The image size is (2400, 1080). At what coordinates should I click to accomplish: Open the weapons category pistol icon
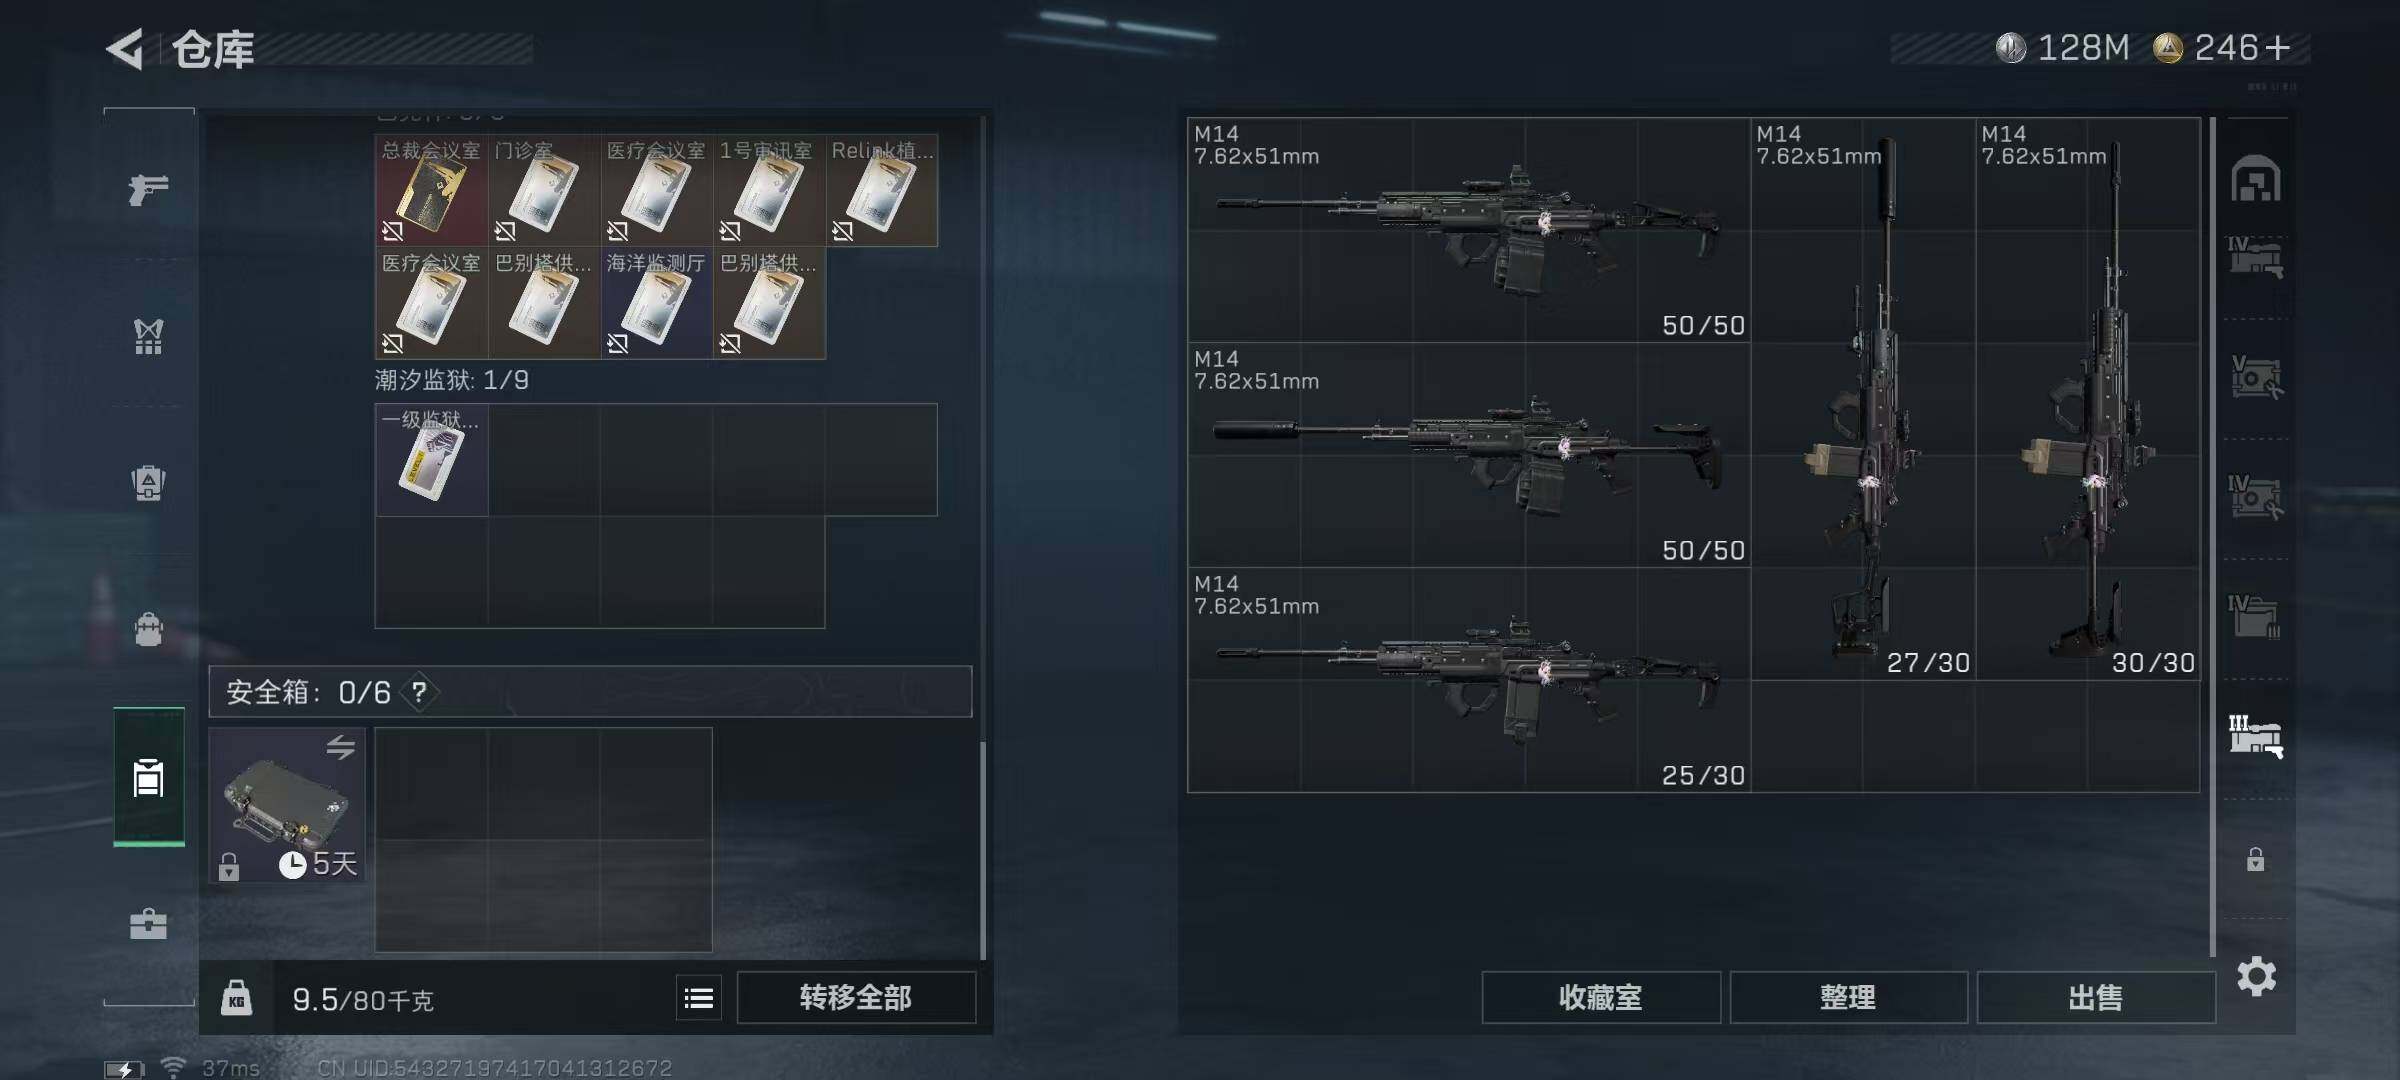(x=148, y=189)
